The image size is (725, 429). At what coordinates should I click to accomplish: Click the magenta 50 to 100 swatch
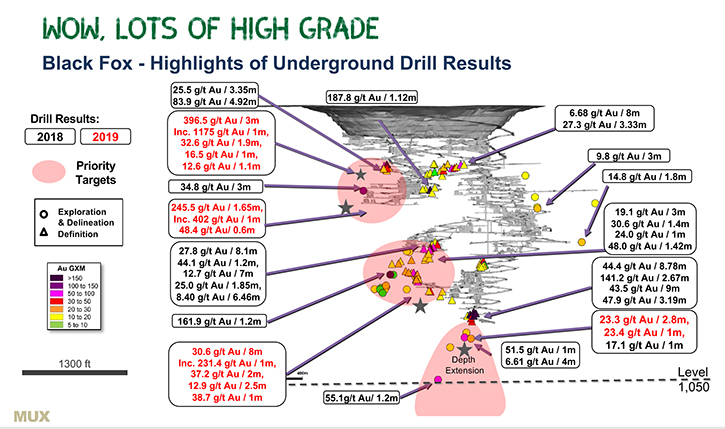click(57, 294)
